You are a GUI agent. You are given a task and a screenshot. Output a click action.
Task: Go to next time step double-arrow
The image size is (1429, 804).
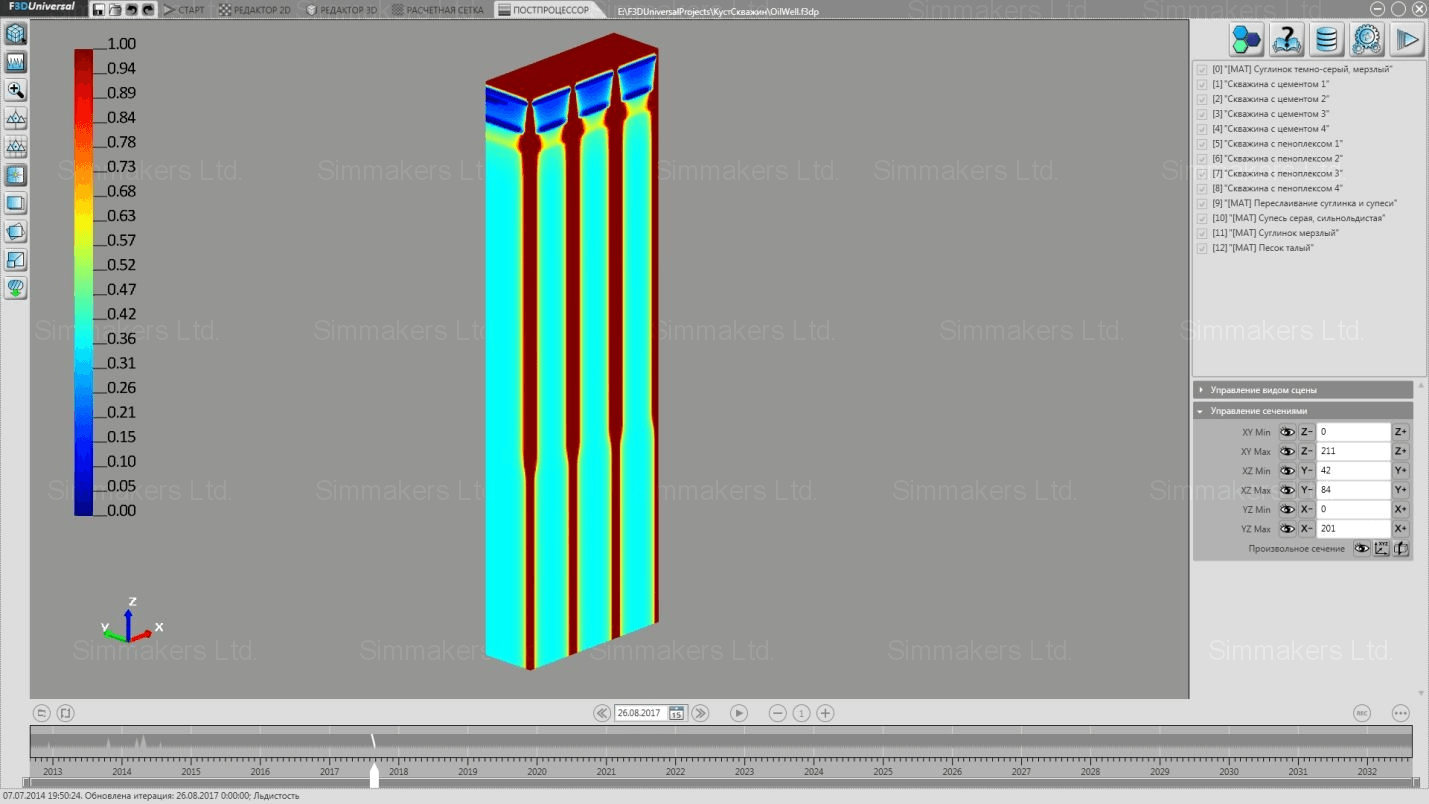(701, 713)
